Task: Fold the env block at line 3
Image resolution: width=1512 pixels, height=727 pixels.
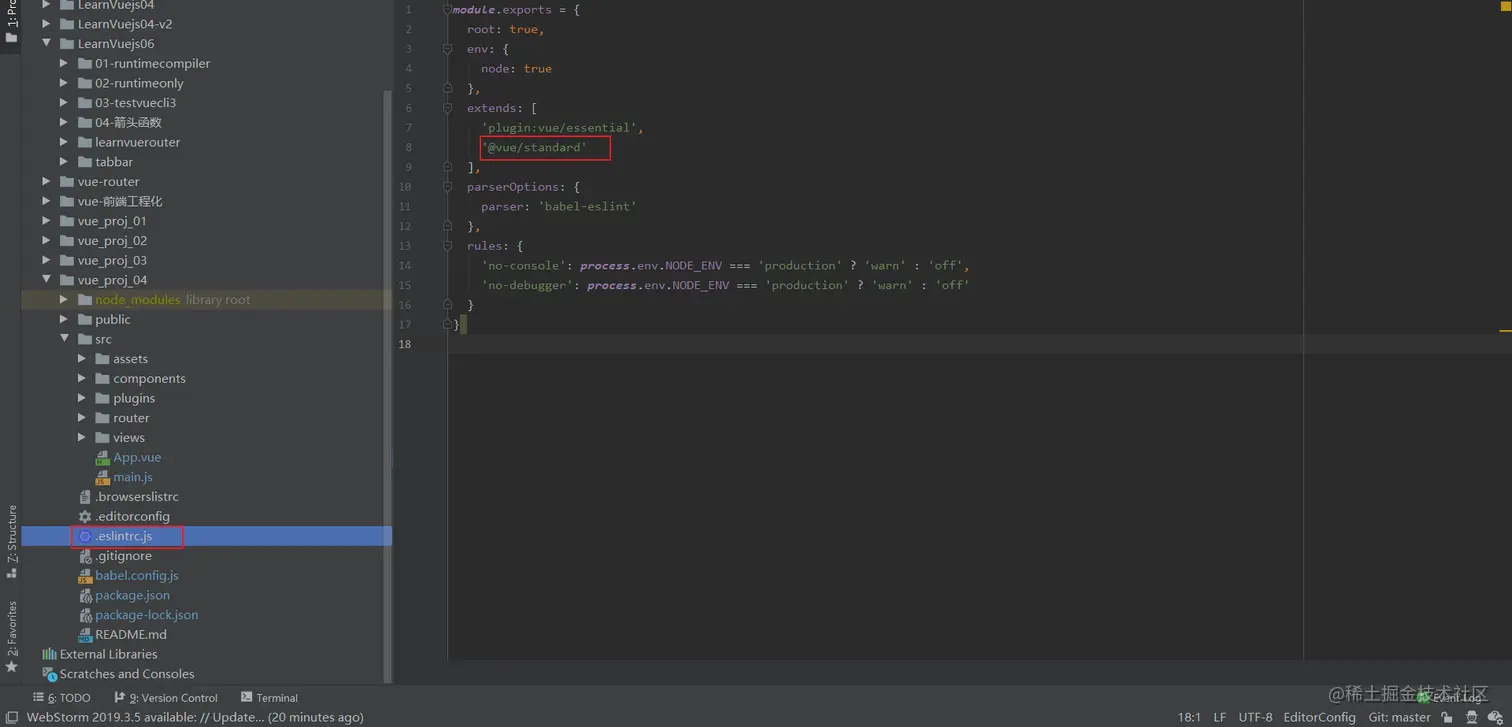Action: pos(447,48)
